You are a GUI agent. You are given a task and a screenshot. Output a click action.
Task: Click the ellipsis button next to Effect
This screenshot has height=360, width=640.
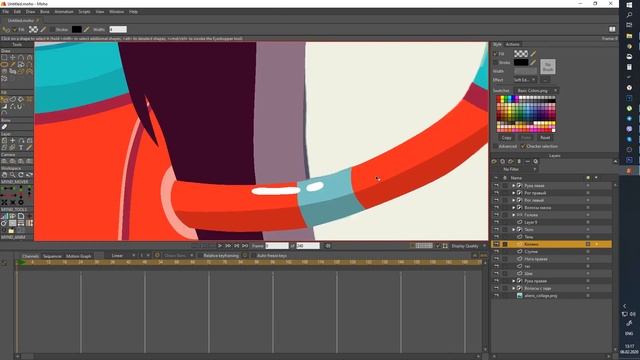point(545,80)
